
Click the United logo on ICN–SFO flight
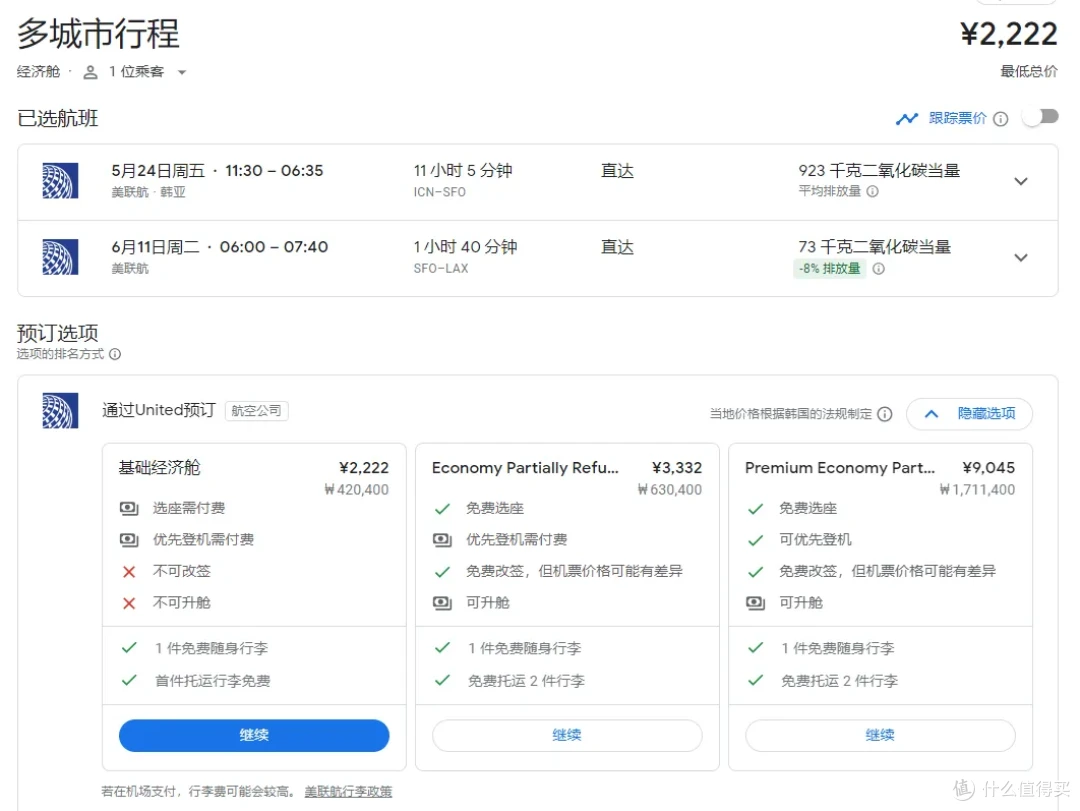tap(60, 181)
